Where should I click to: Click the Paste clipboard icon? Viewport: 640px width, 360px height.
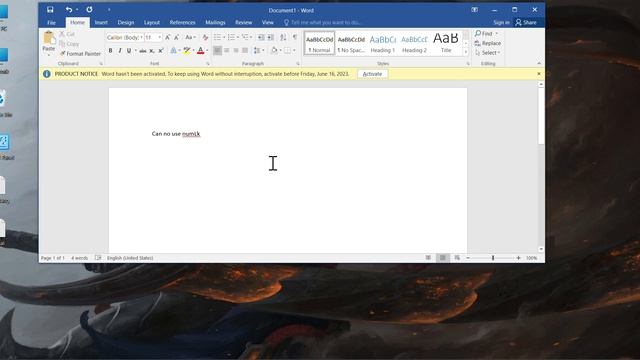point(49,38)
